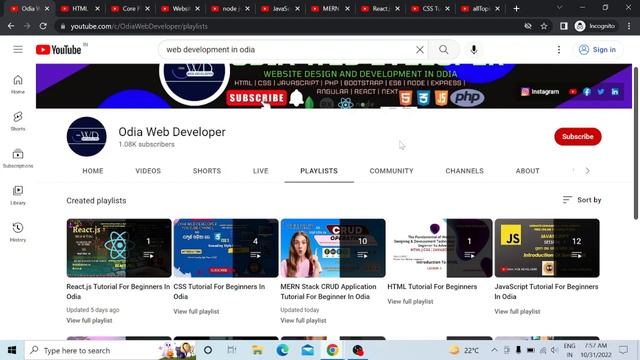
Task: Close the first Odia browser tab
Action: (x=47, y=8)
